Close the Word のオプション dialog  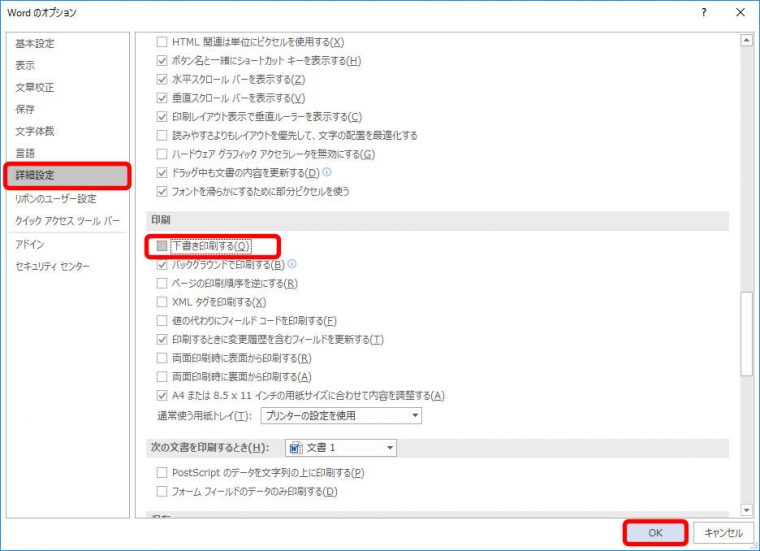[x=741, y=13]
